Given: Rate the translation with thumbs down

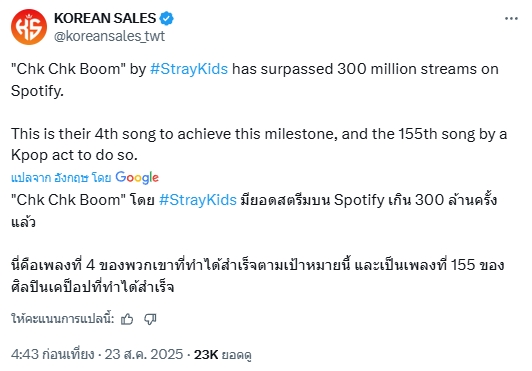Looking at the screenshot, I should pyautogui.click(x=150, y=319).
